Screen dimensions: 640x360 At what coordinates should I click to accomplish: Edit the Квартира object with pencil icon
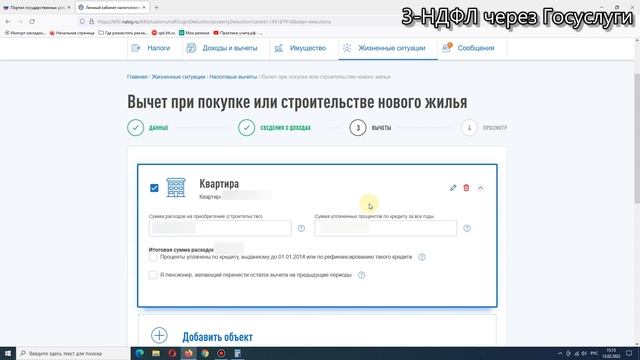pos(453,188)
